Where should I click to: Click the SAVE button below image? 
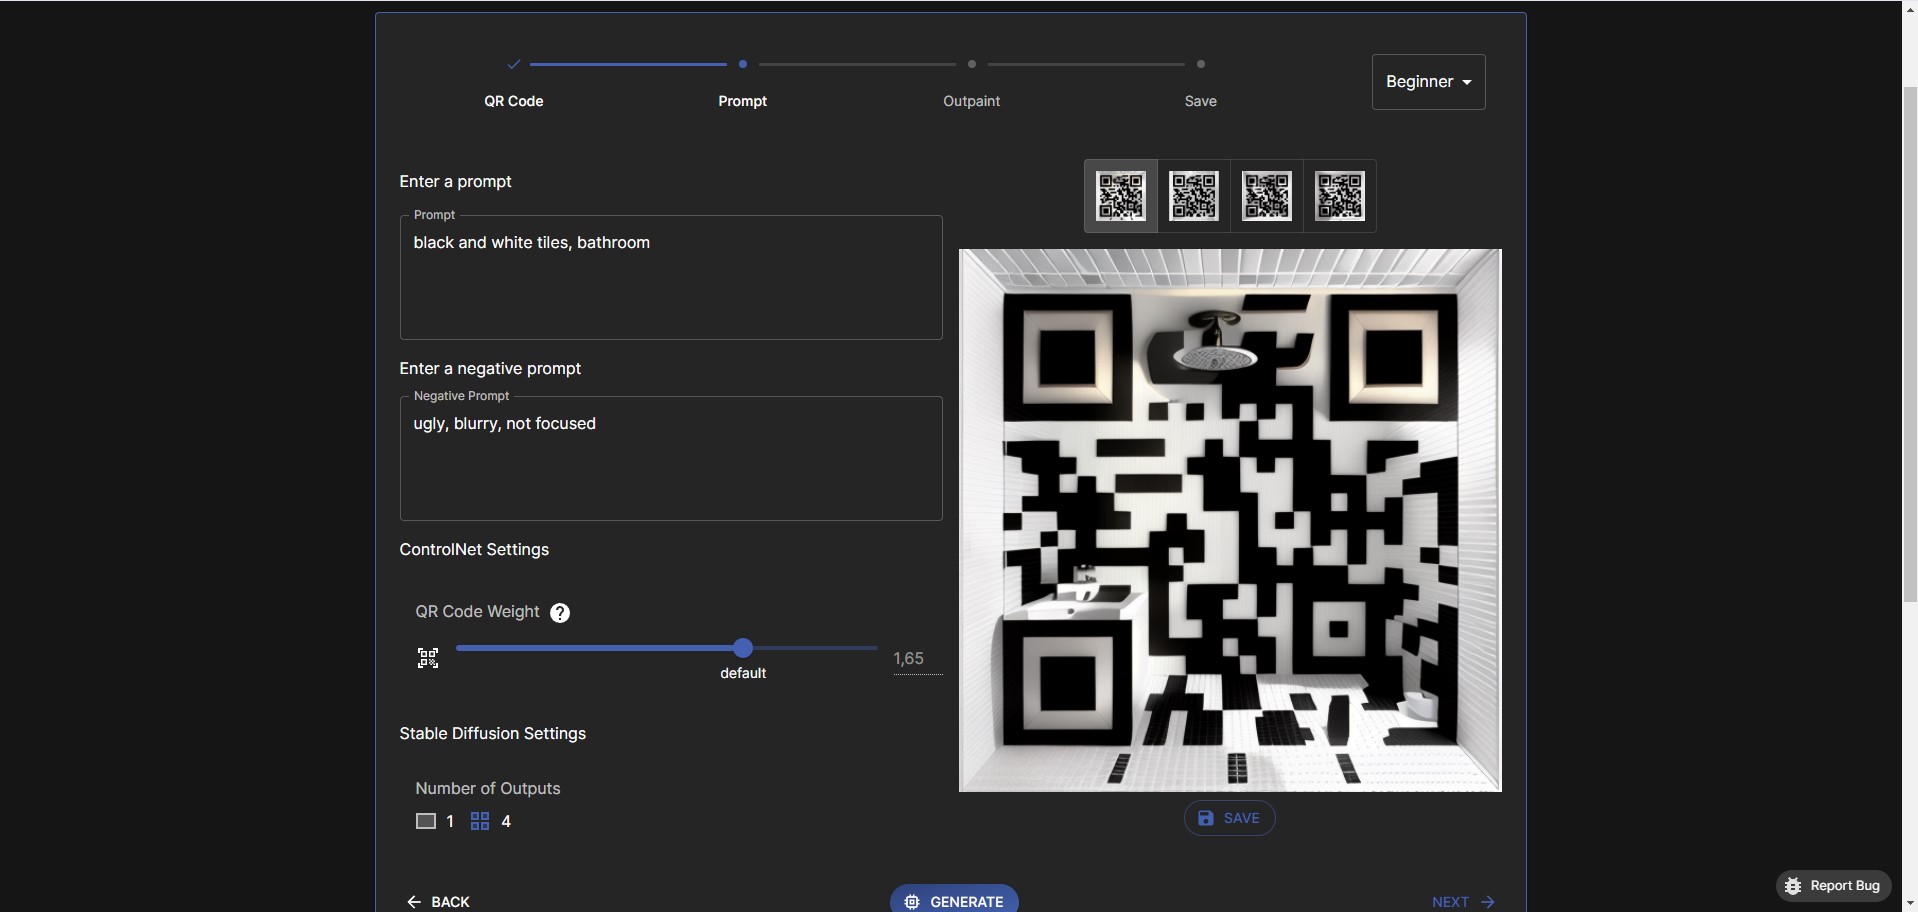coord(1229,818)
